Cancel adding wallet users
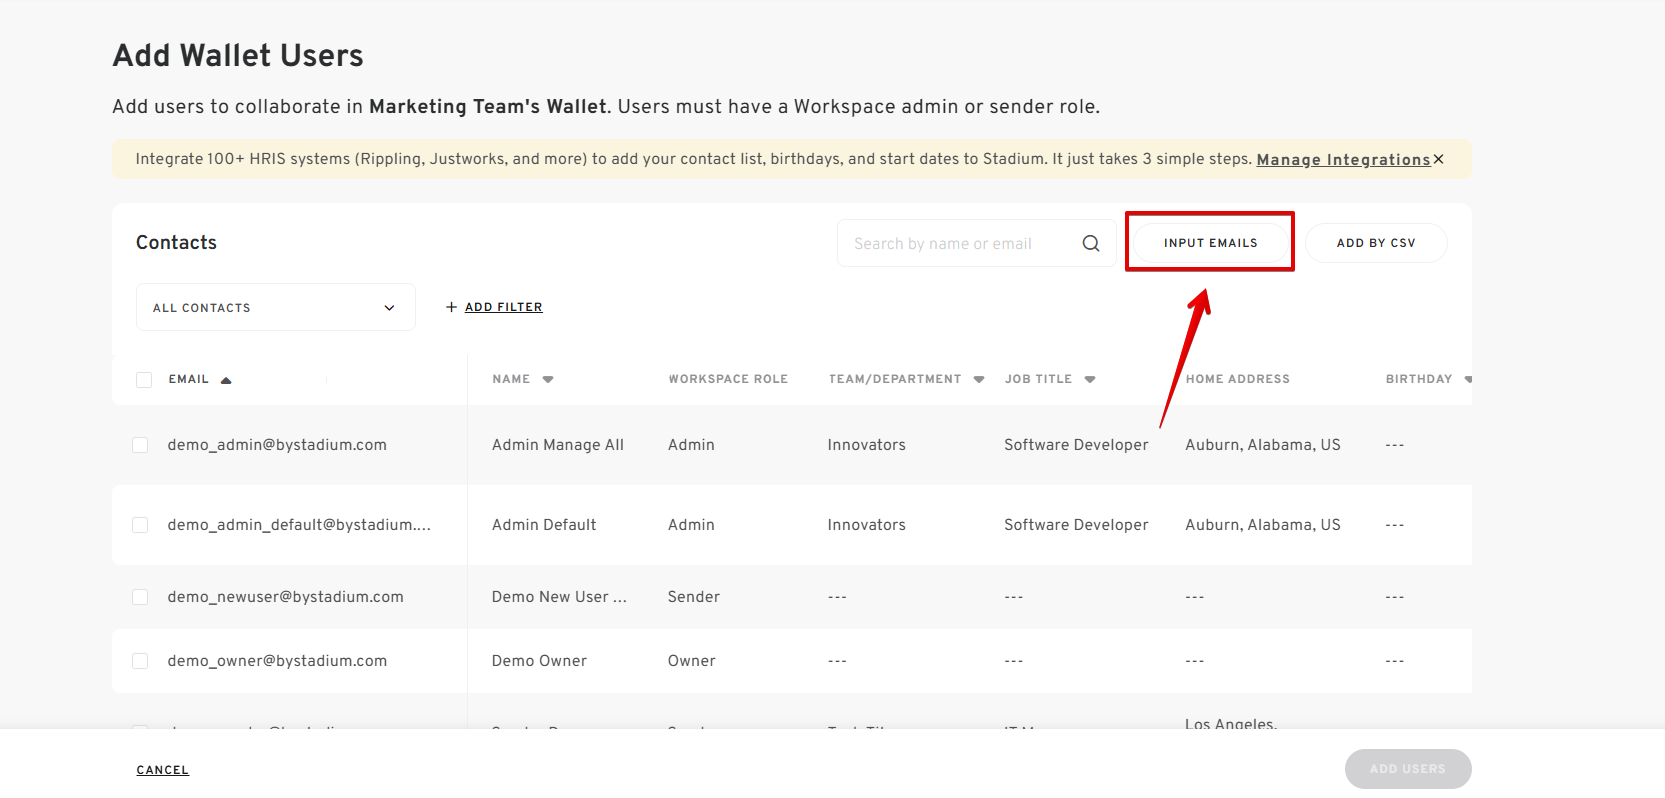The height and width of the screenshot is (798, 1665). point(163,770)
